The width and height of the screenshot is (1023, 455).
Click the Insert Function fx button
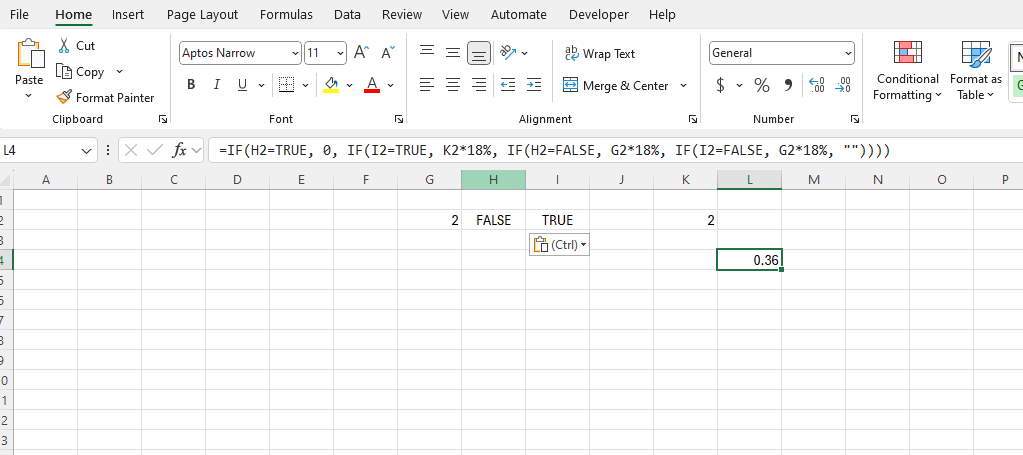tap(179, 151)
